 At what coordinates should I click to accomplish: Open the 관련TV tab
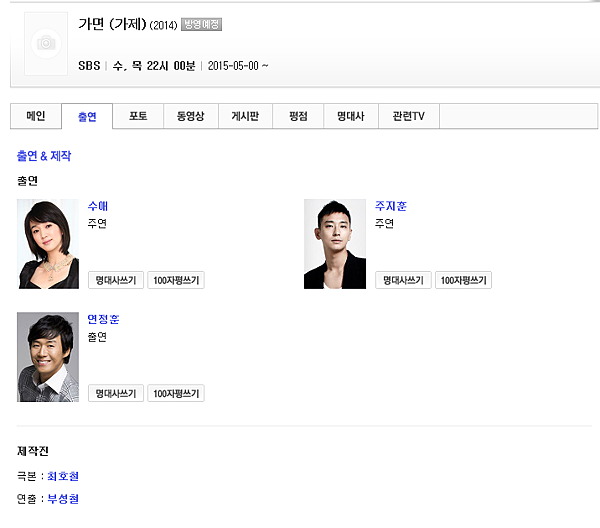click(409, 116)
